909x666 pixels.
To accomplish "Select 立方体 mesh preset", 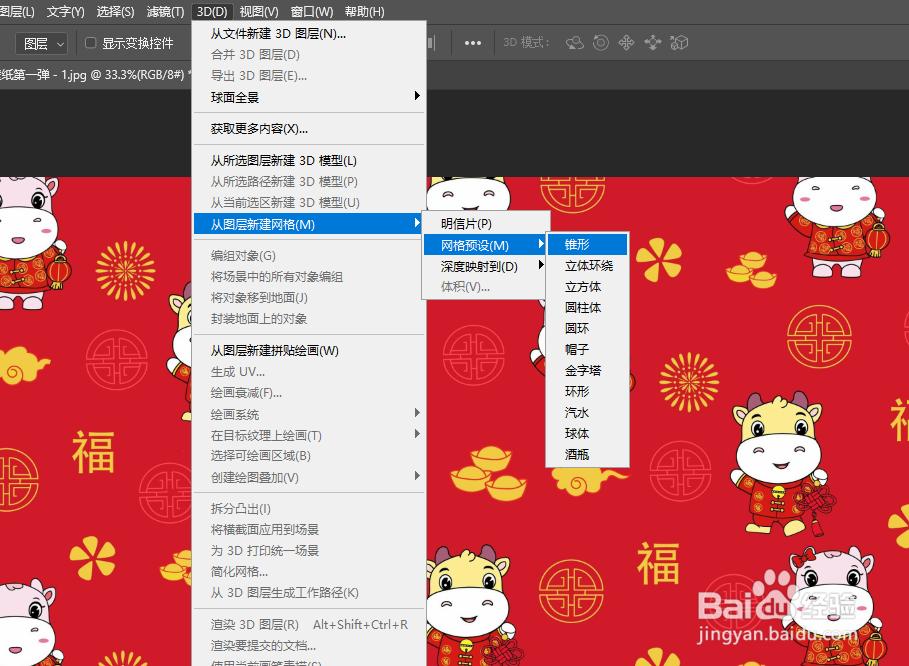I will click(x=587, y=286).
